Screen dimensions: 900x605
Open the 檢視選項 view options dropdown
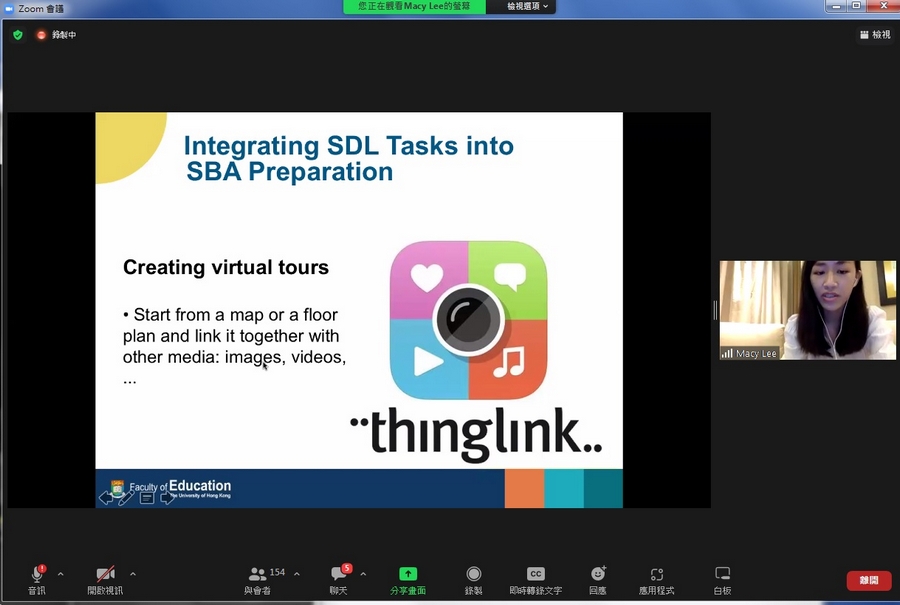(x=527, y=6)
